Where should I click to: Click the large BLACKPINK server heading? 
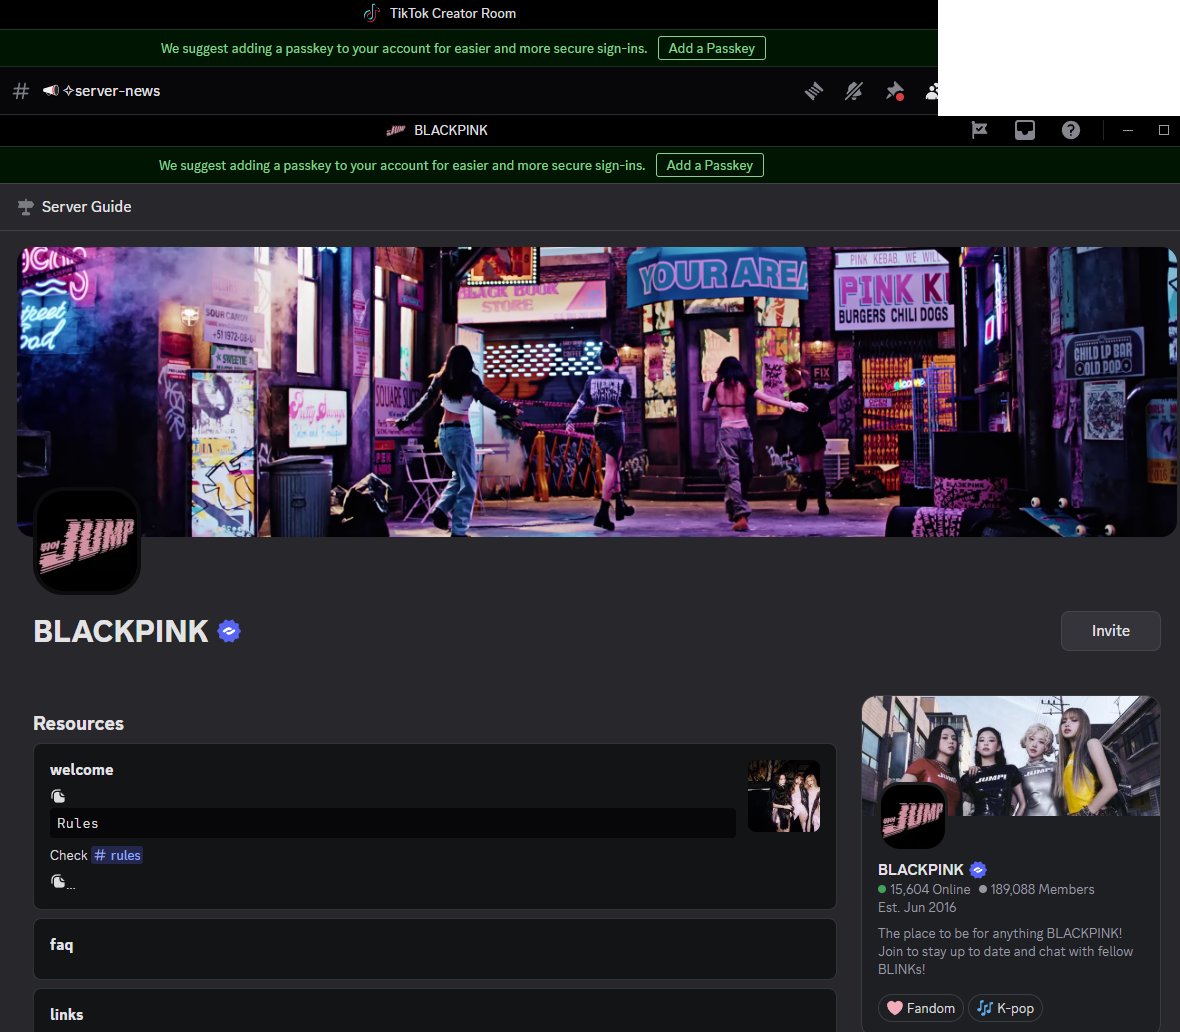click(120, 632)
